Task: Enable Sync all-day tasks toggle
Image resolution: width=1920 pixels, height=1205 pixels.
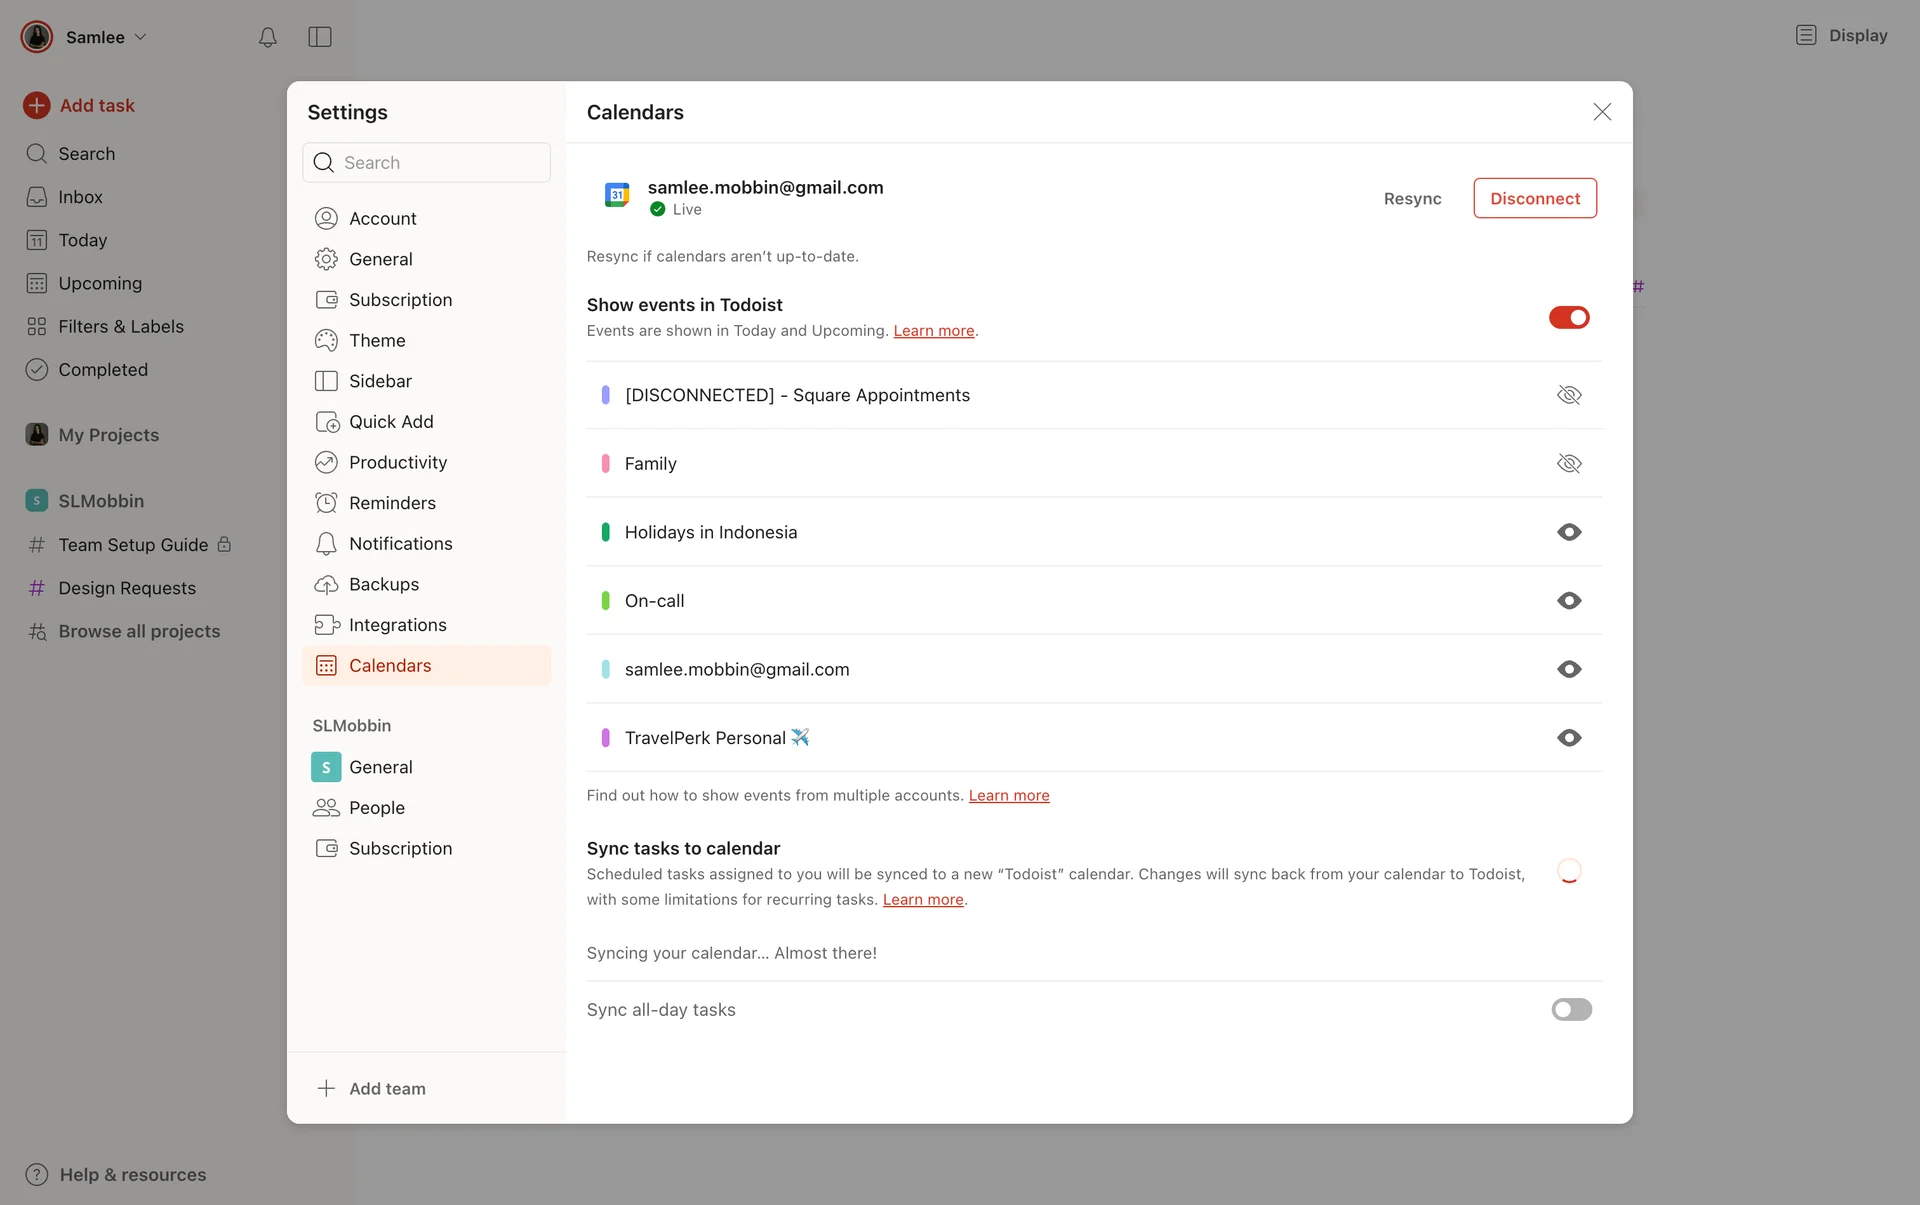Action: 1571,1009
